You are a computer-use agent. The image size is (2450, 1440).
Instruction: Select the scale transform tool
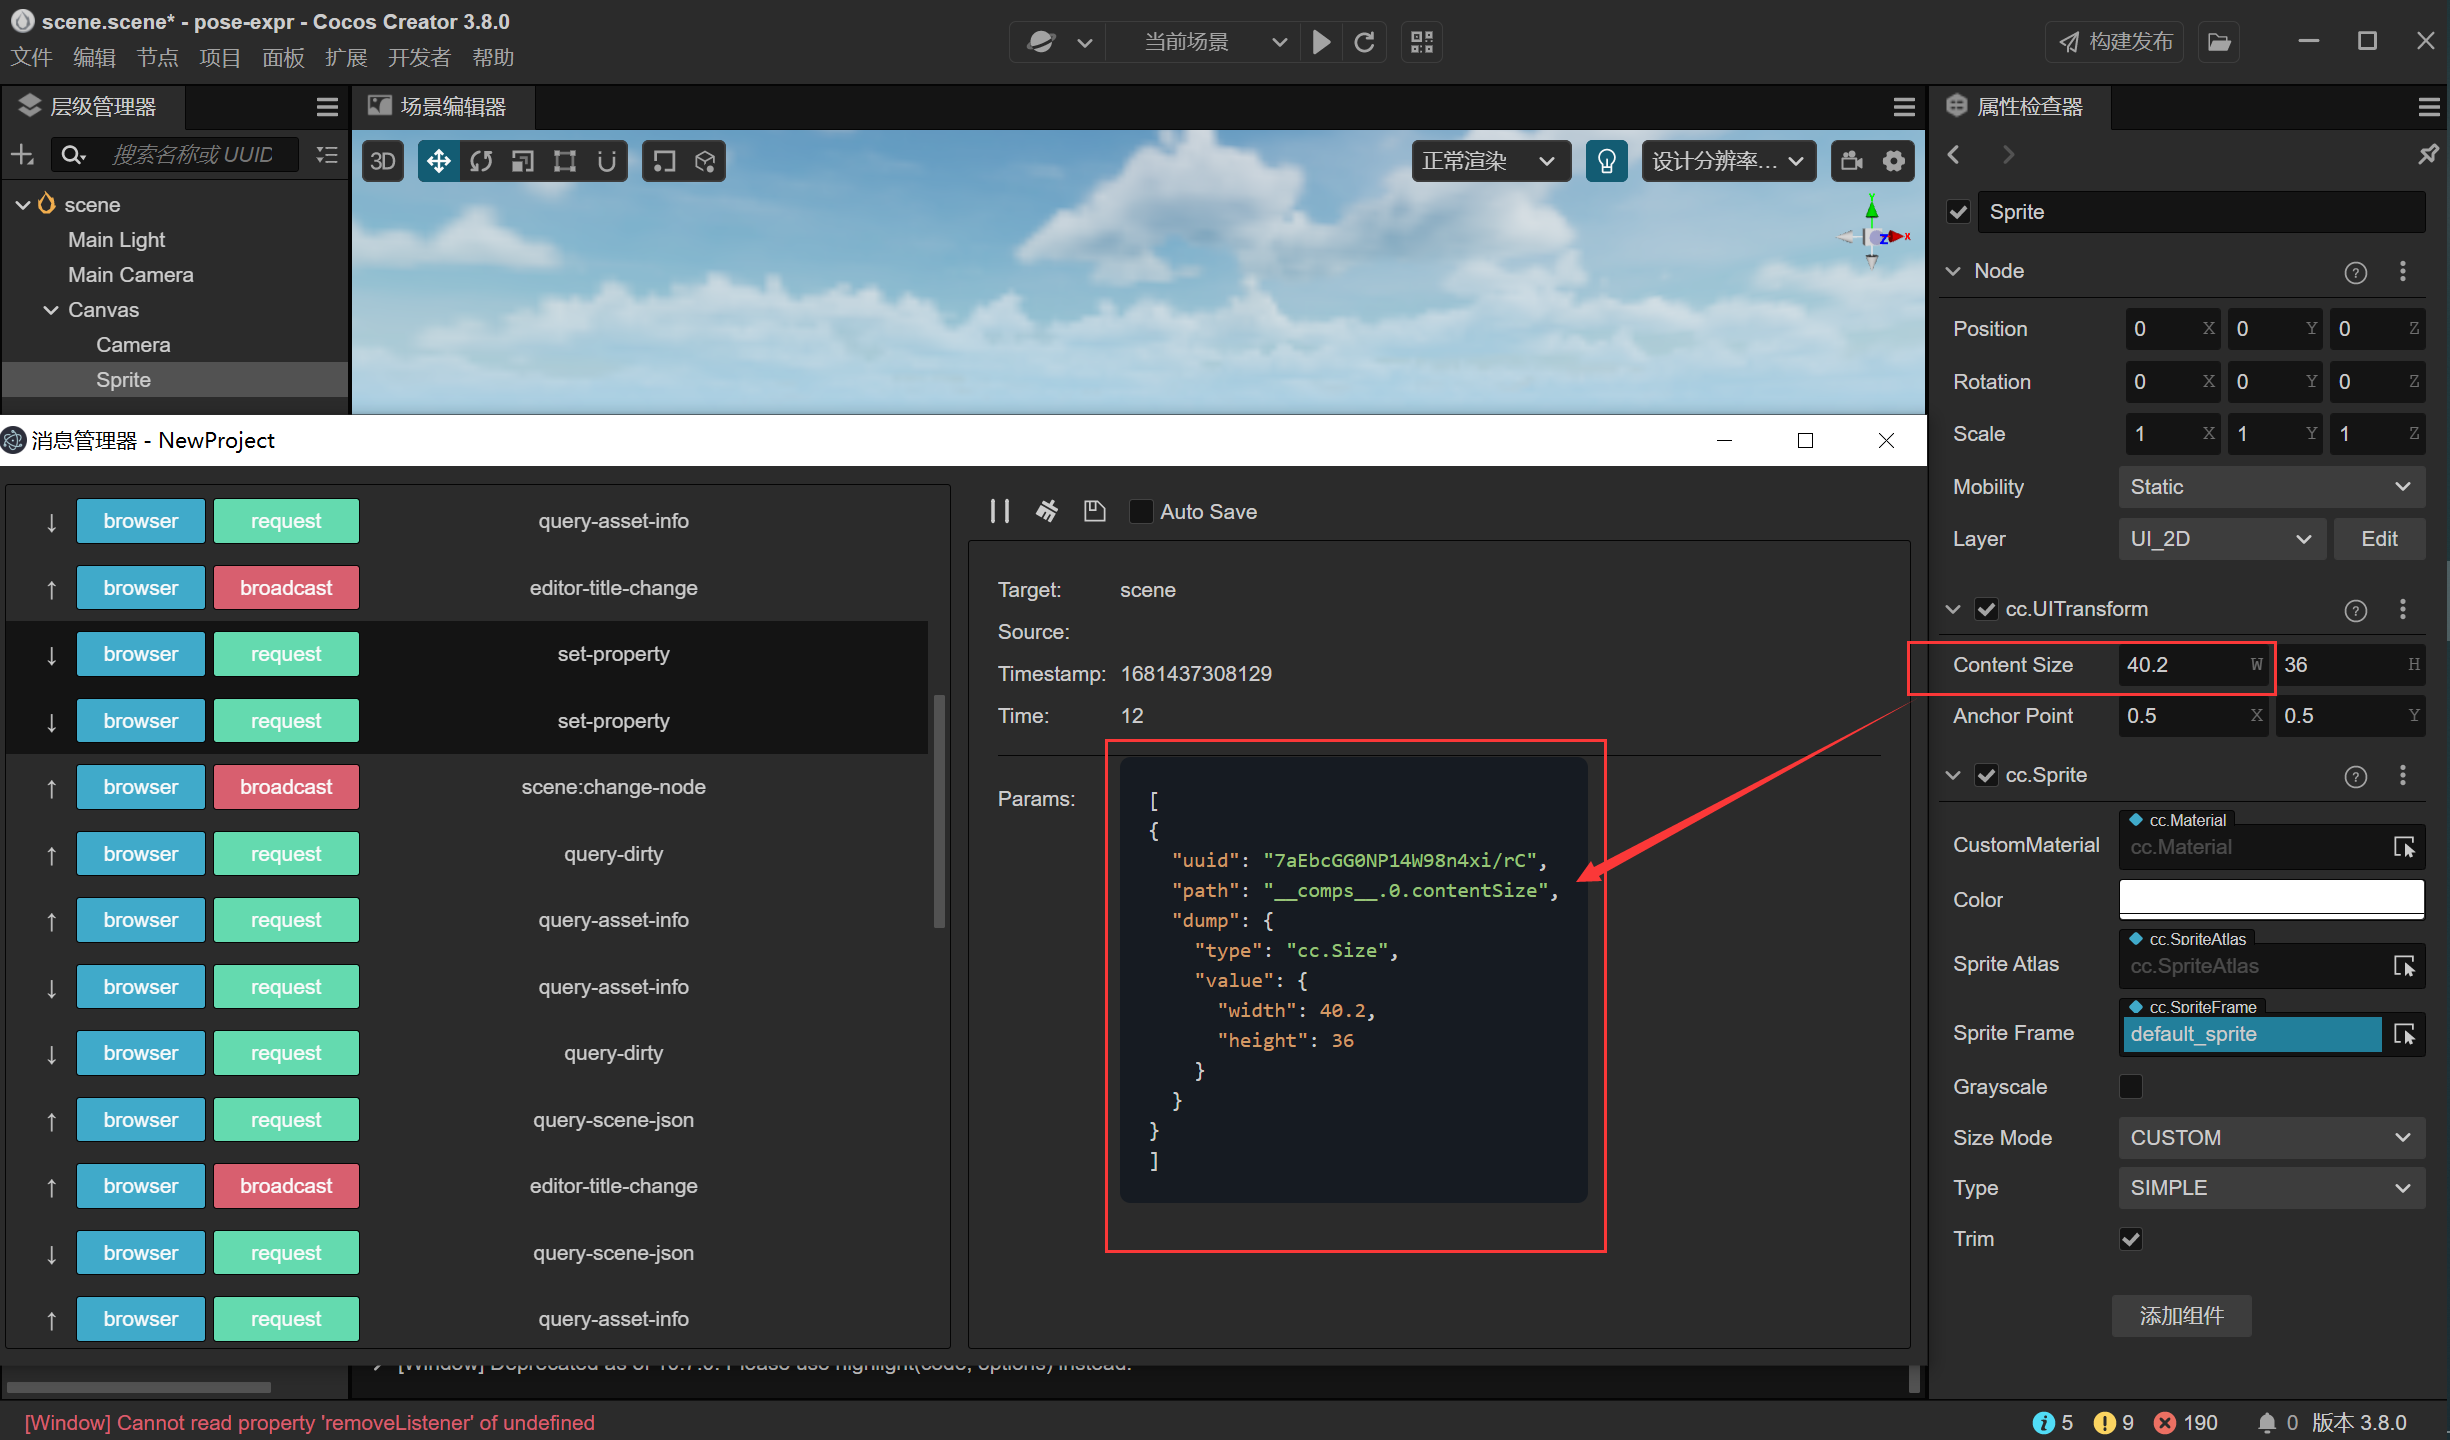[523, 161]
